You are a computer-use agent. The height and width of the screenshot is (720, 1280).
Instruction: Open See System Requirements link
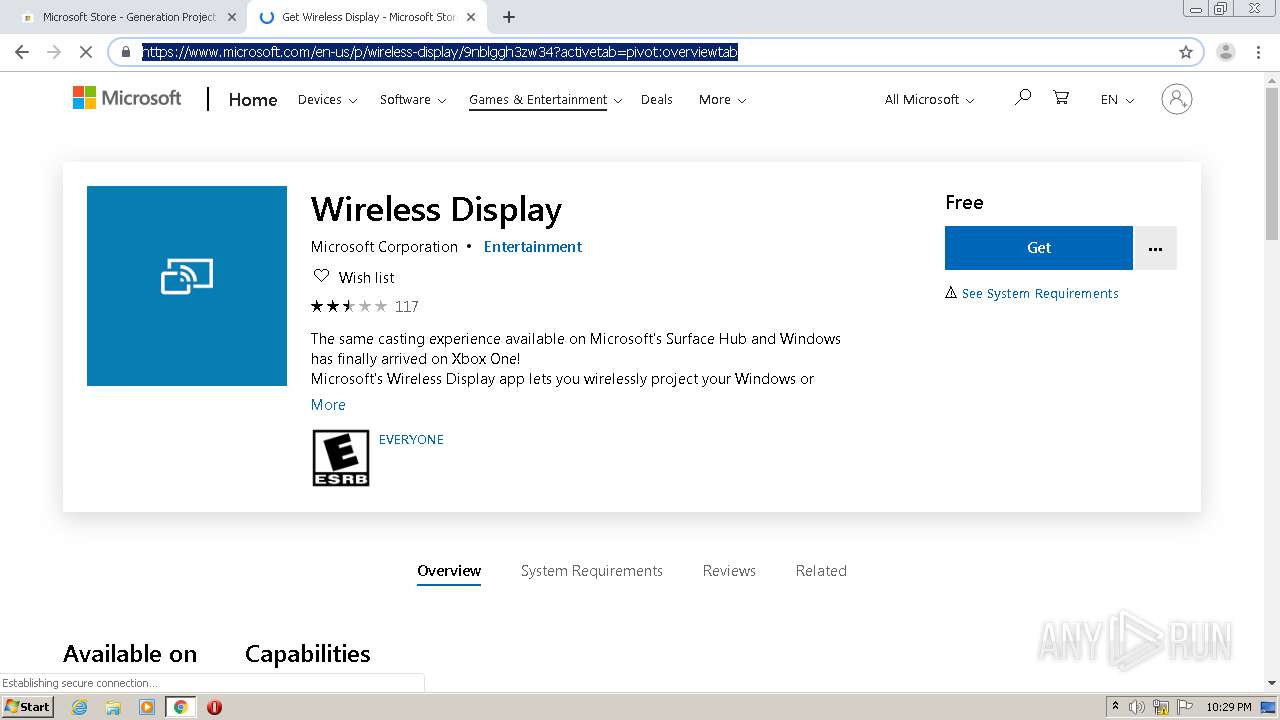1040,294
